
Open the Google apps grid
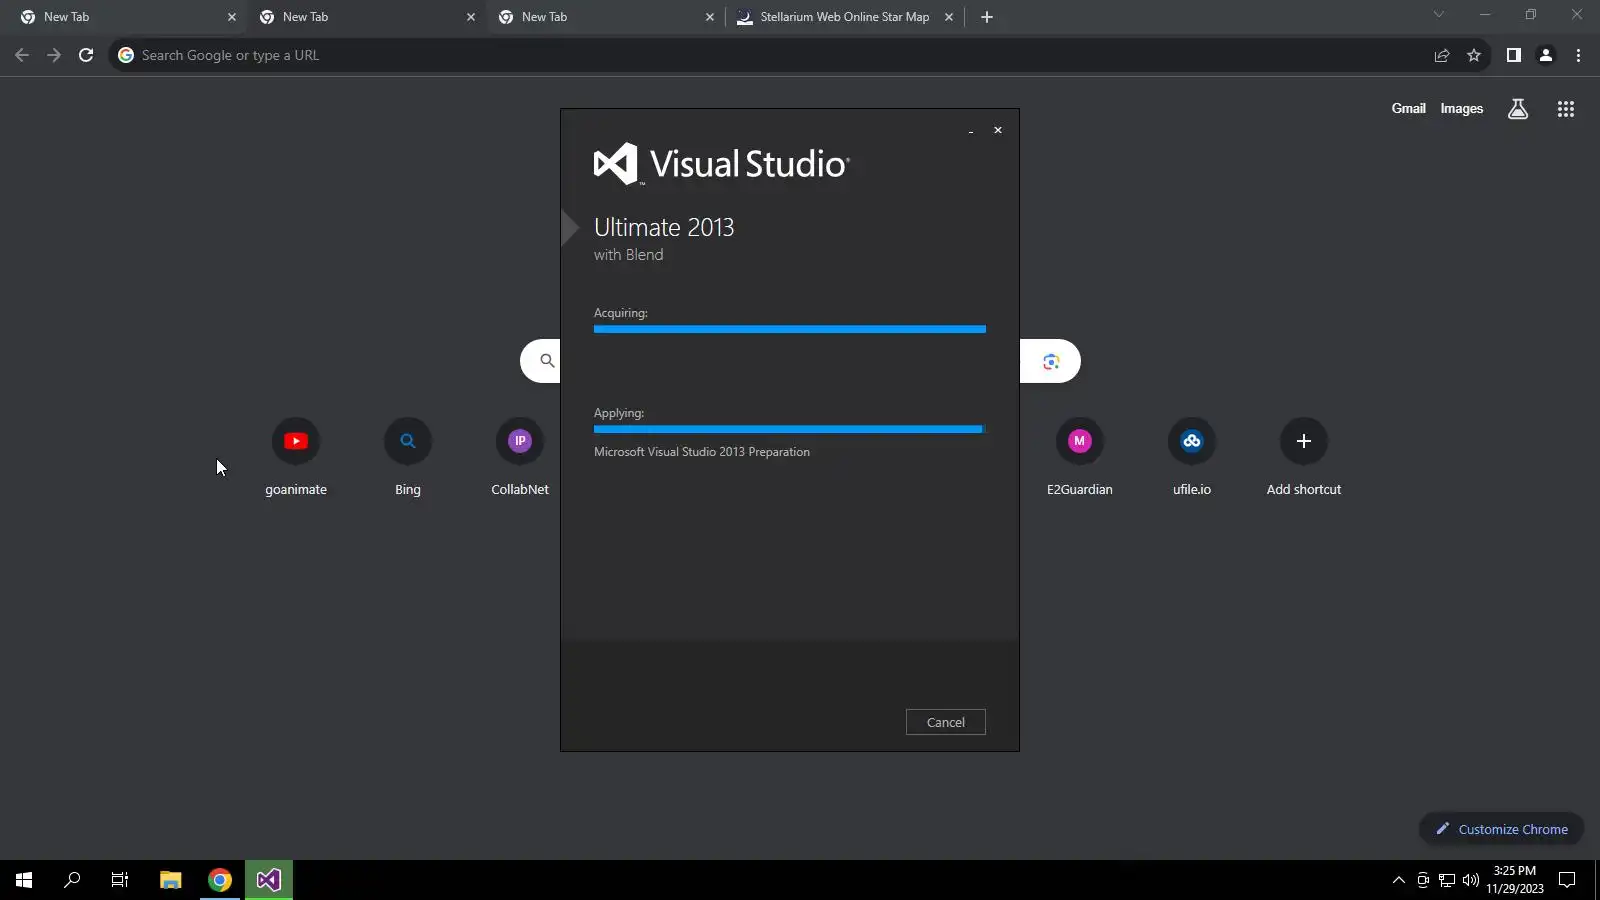click(1566, 109)
